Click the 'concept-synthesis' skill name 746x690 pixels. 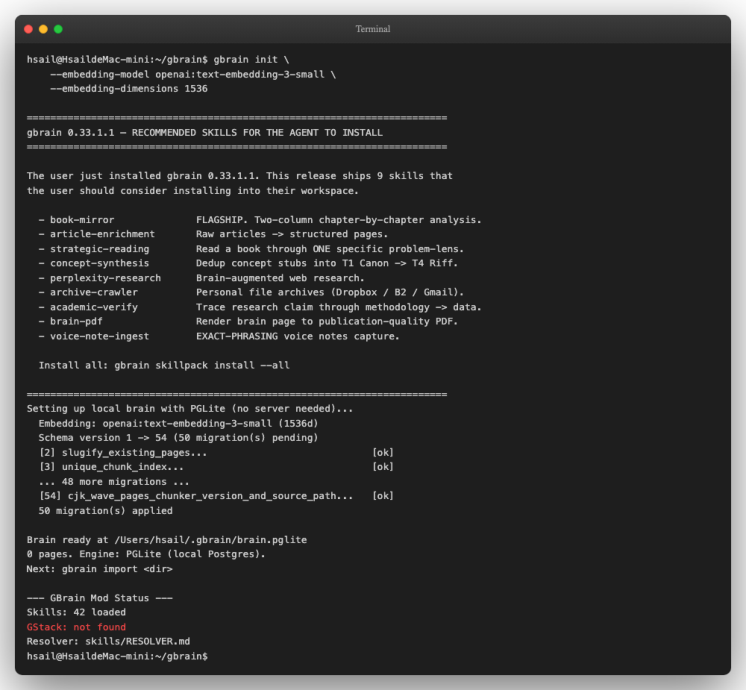99,263
